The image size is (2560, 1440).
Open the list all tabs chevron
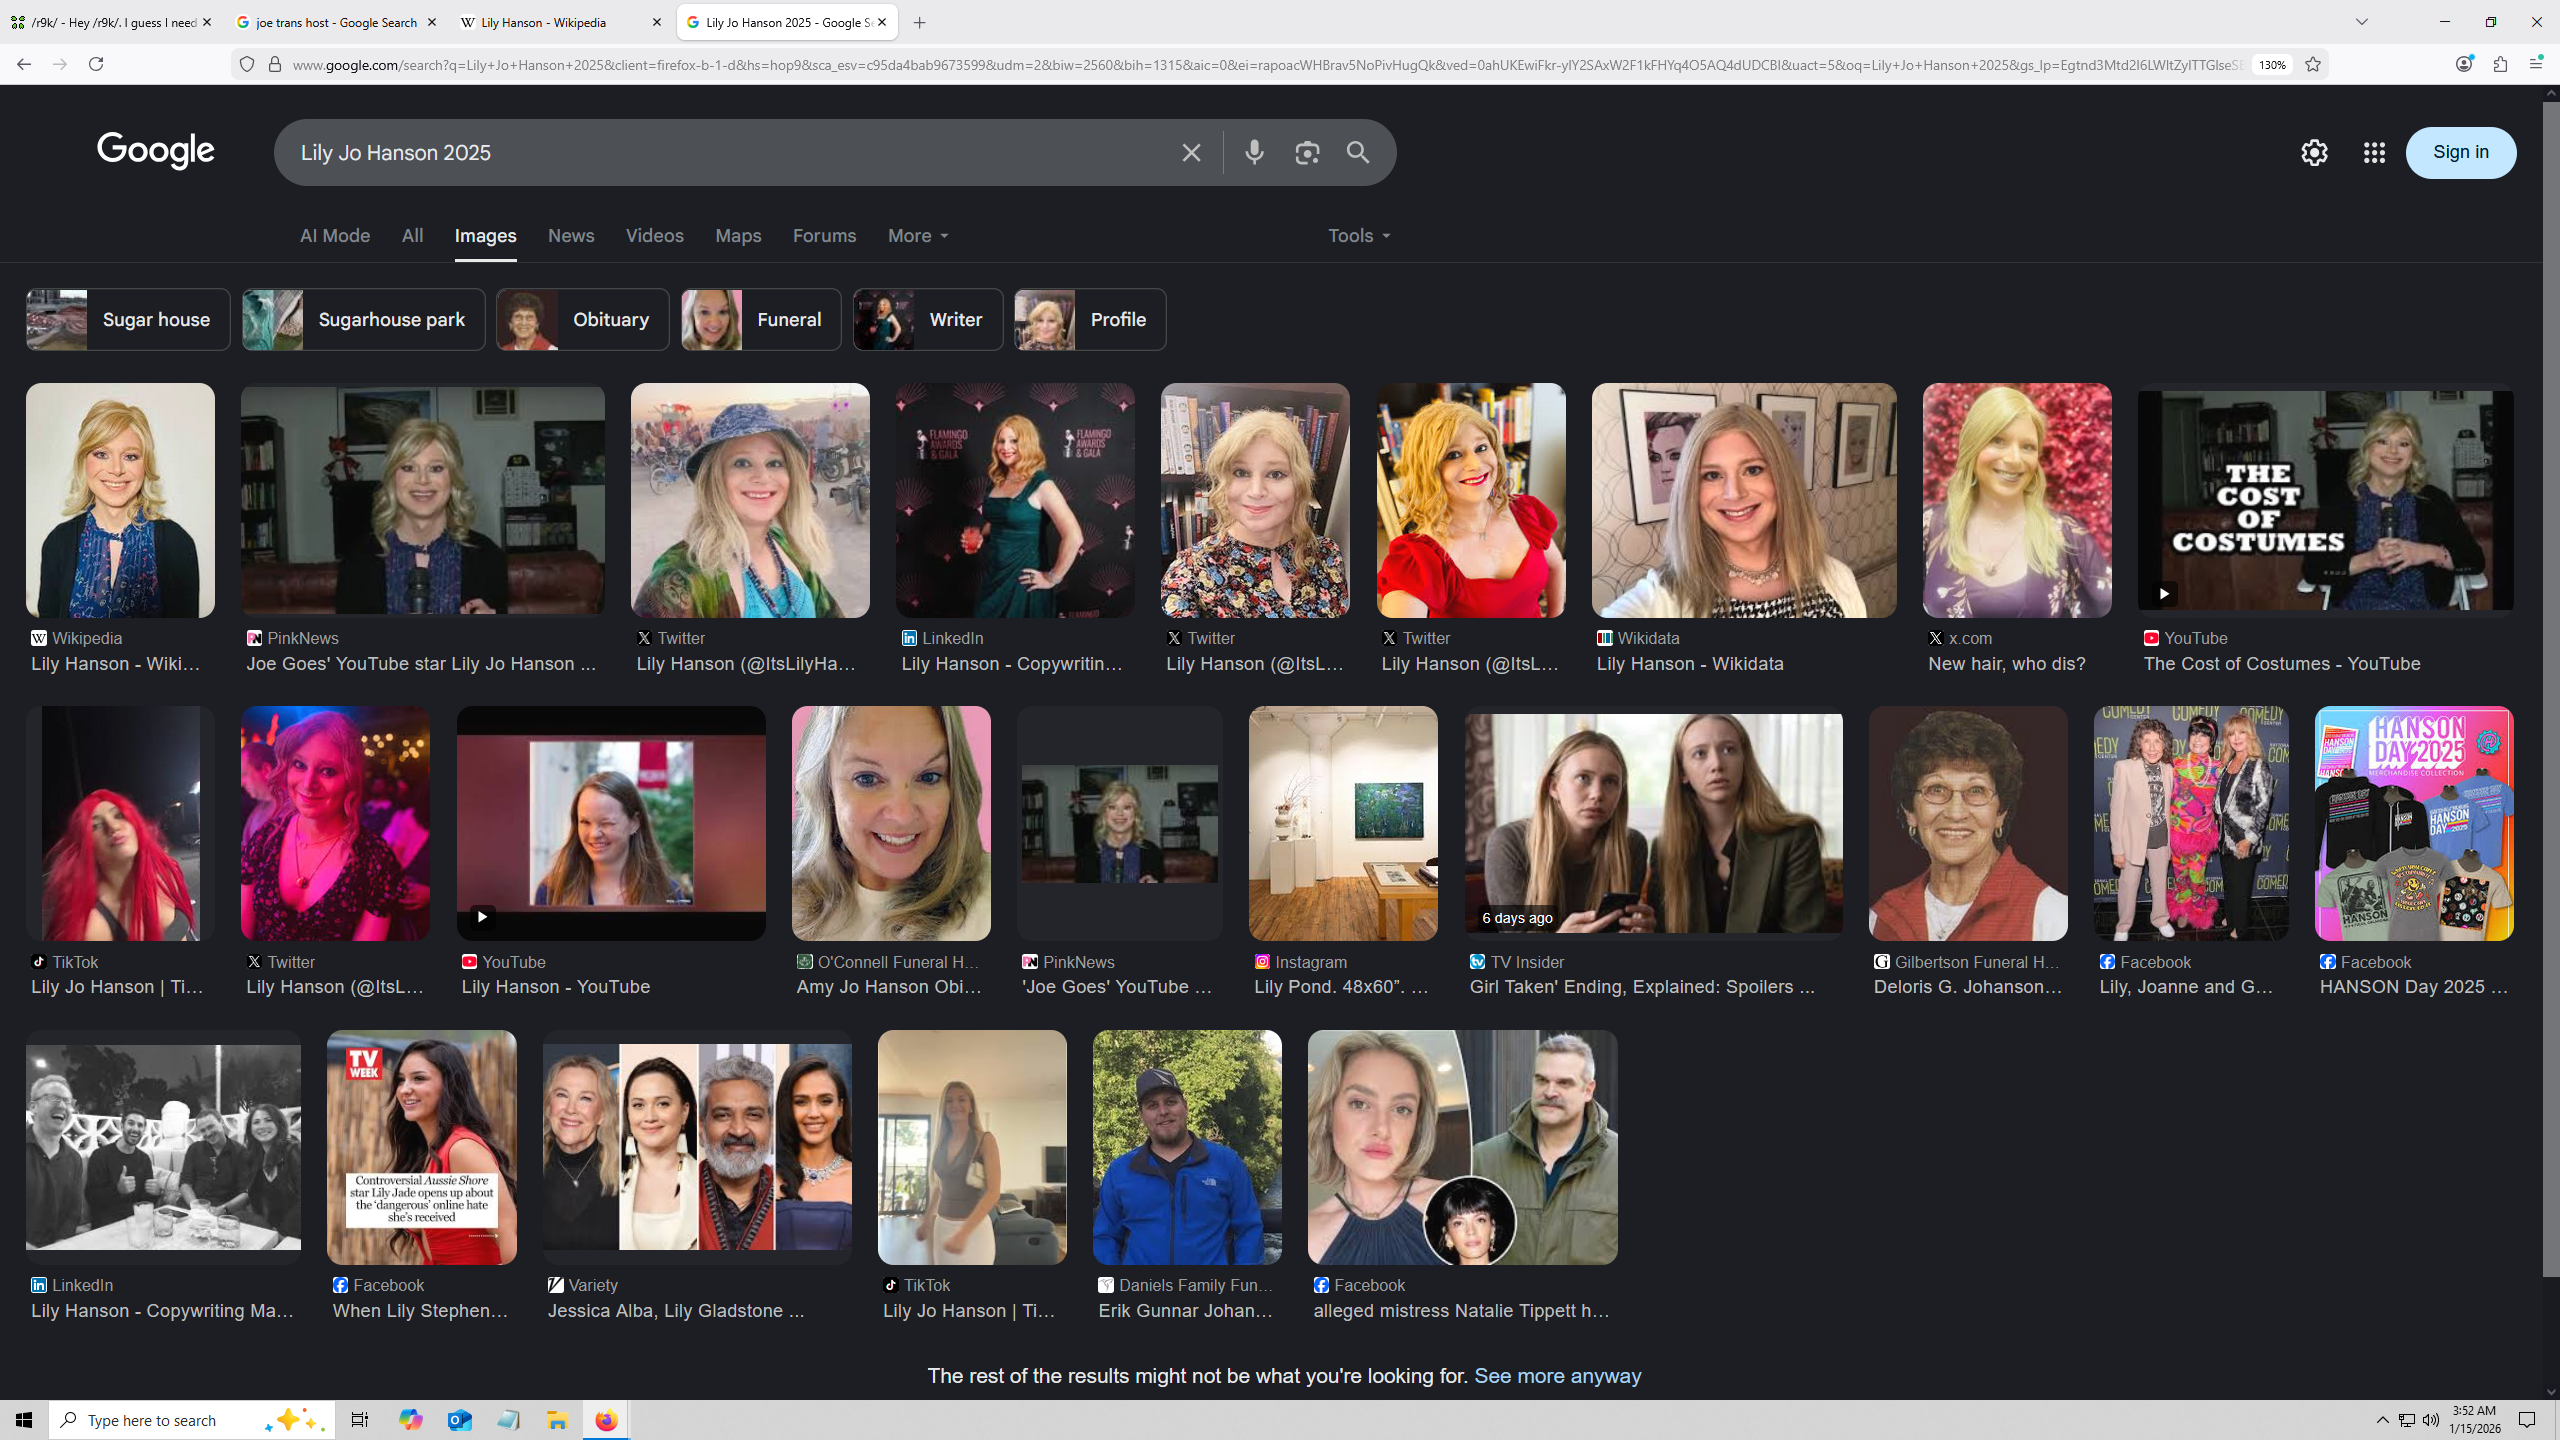(2361, 22)
